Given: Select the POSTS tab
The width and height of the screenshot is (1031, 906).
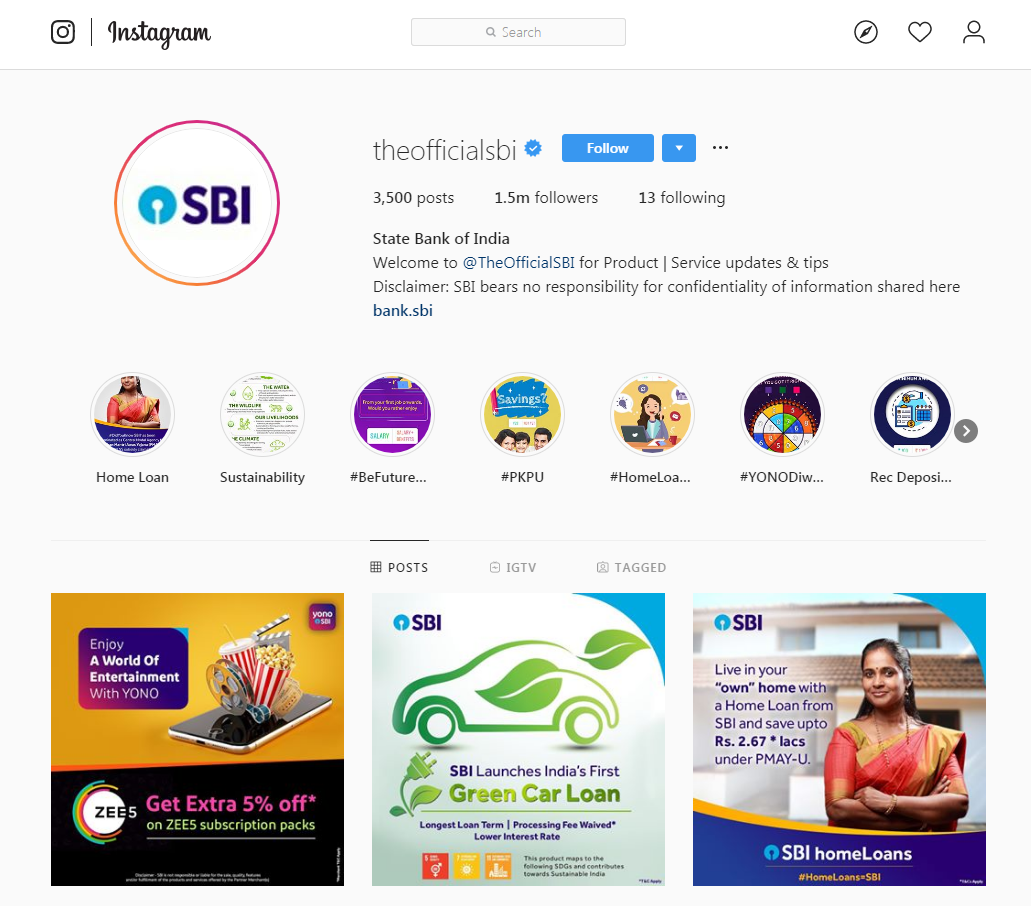Looking at the screenshot, I should click(399, 567).
